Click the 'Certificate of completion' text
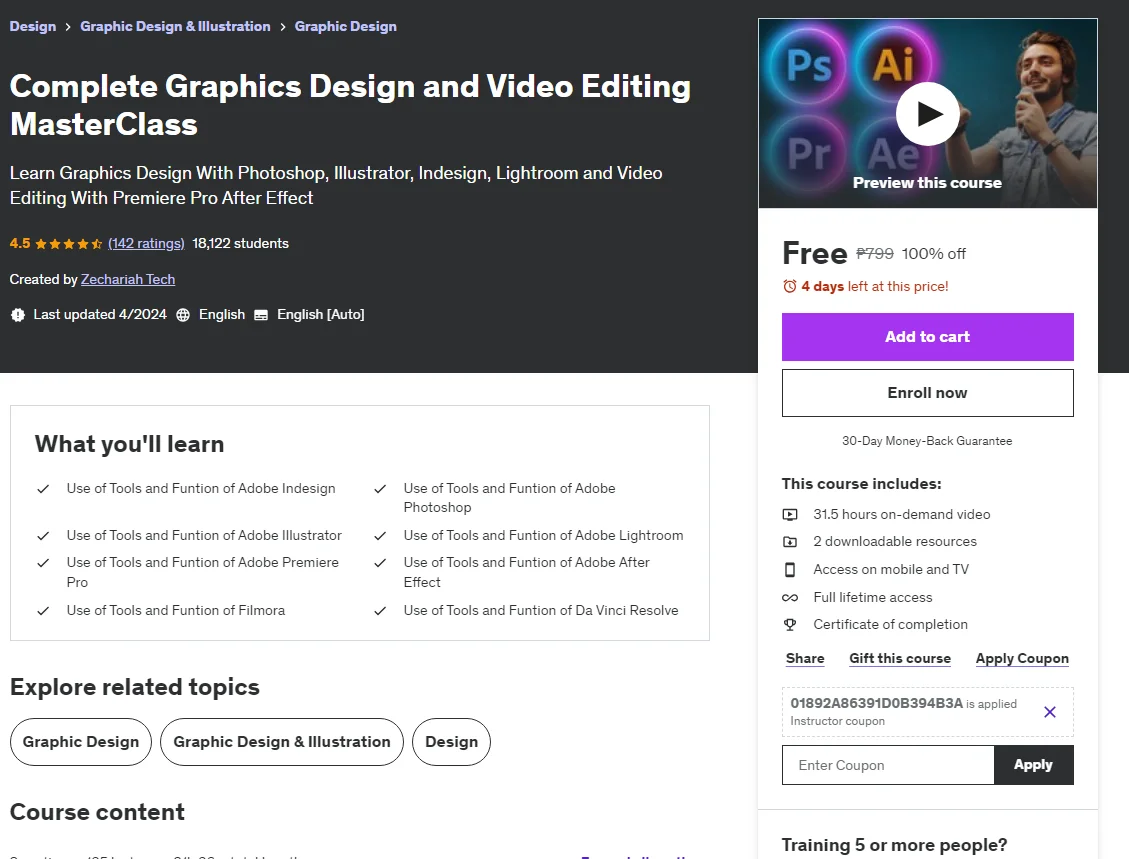Screen dimensions: 1129x859 (891, 624)
